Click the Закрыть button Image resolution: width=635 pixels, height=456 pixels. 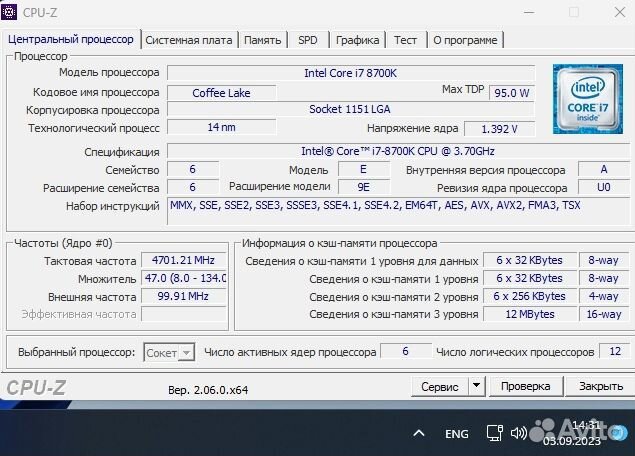[x=601, y=386]
